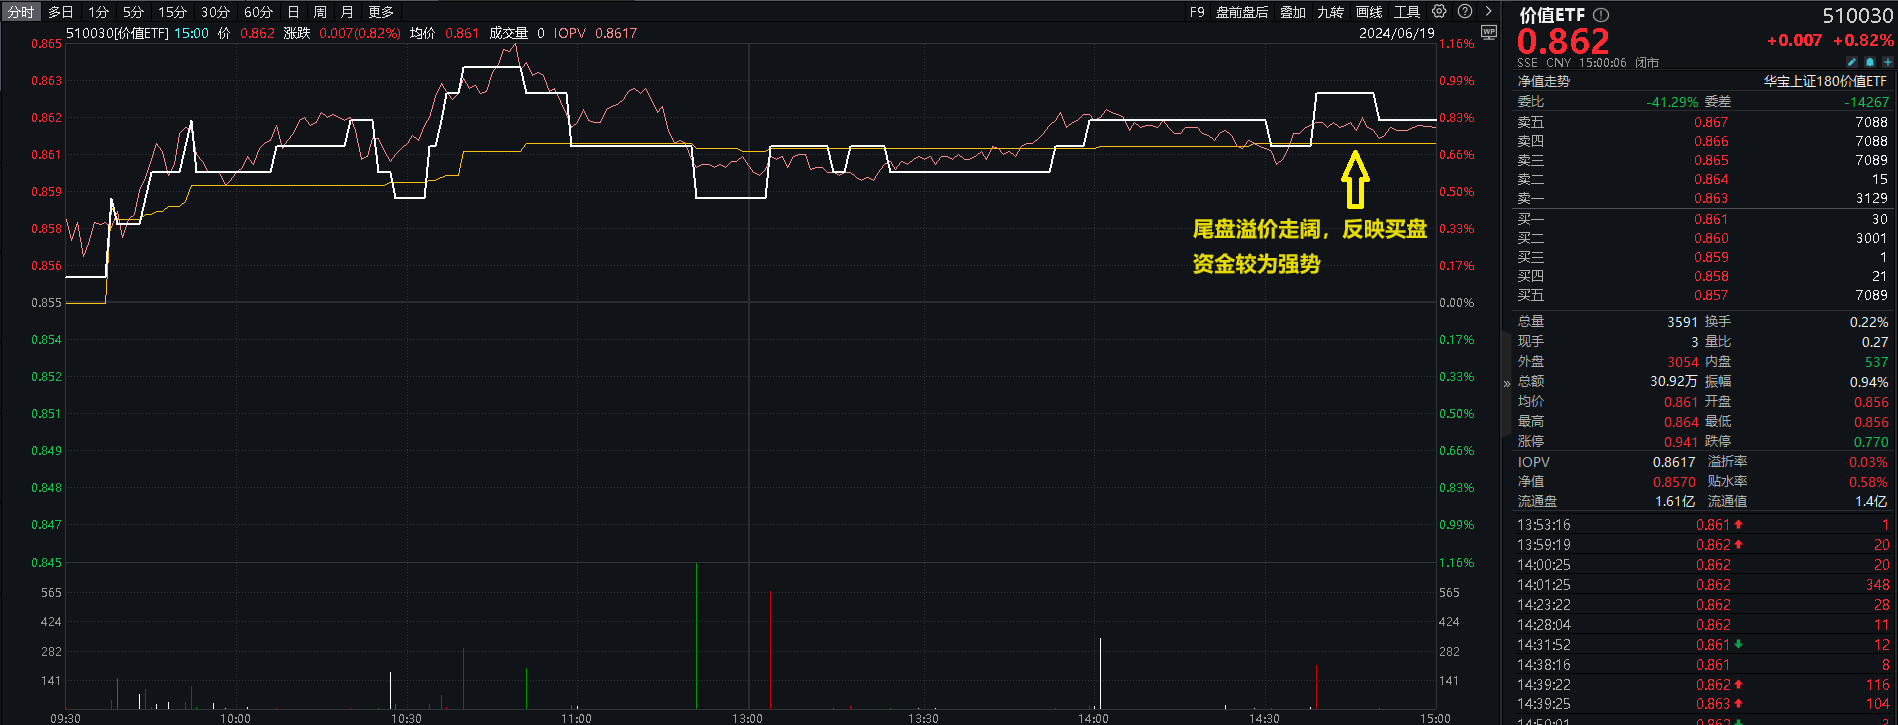Click the 总额 value 30.92万
Screen dimensions: 1898x725
(1674, 381)
